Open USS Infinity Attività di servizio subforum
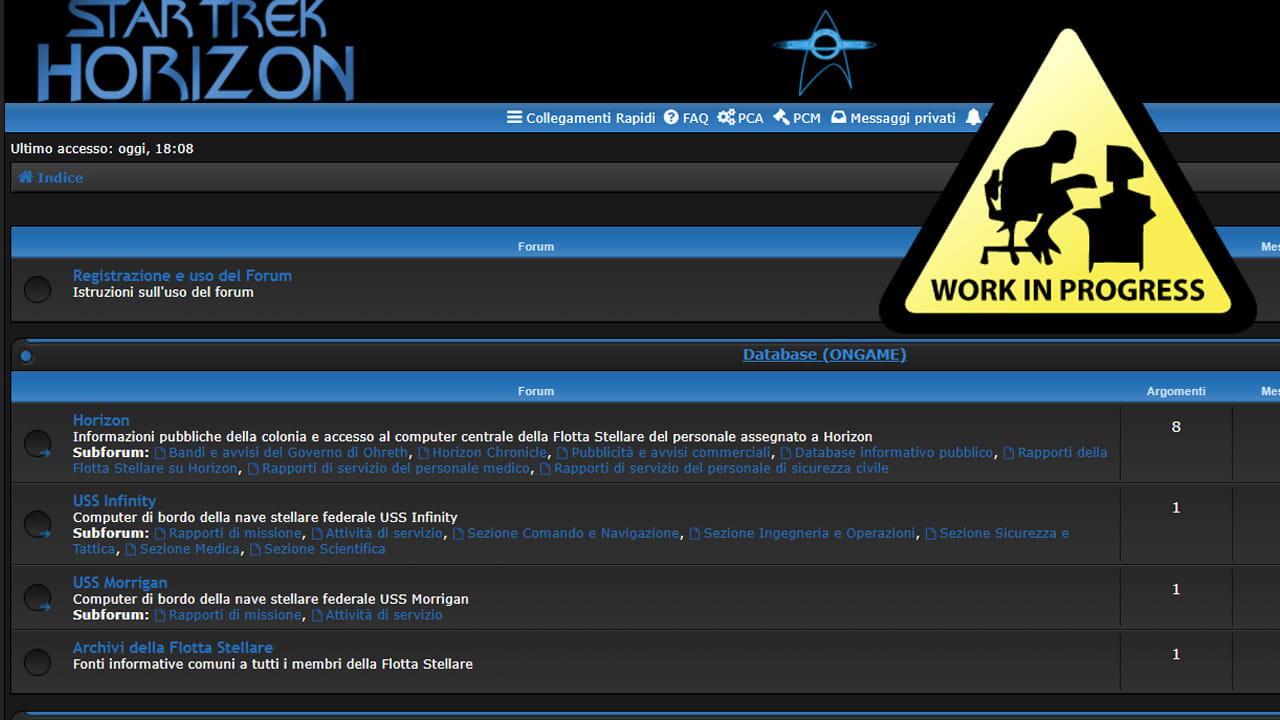 point(384,534)
